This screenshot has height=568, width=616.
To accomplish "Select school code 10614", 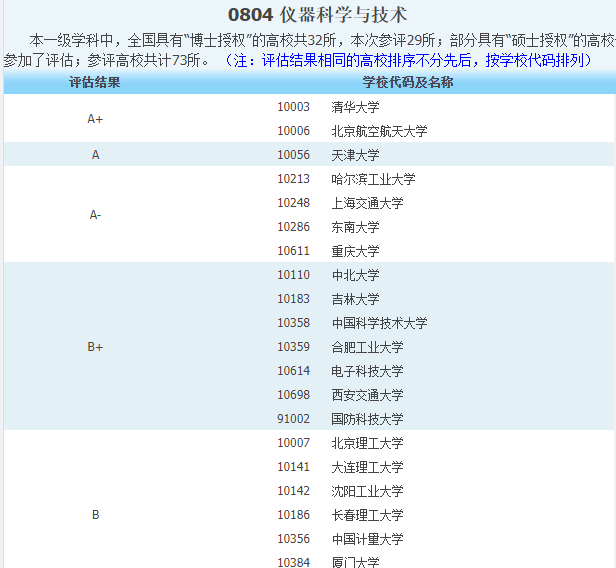I will pyautogui.click(x=293, y=370).
